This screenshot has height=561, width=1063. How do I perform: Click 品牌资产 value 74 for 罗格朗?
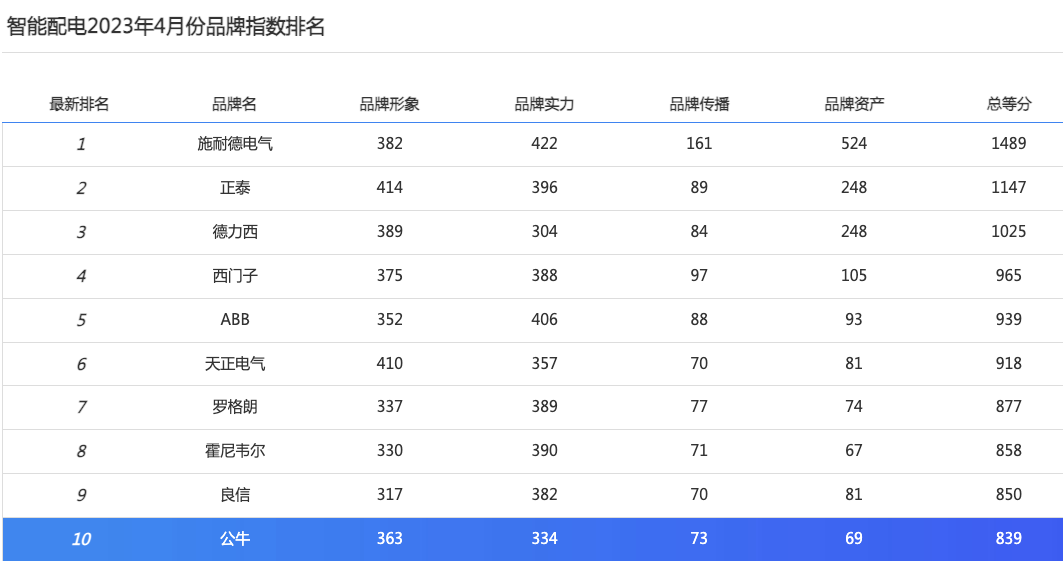pyautogui.click(x=854, y=407)
